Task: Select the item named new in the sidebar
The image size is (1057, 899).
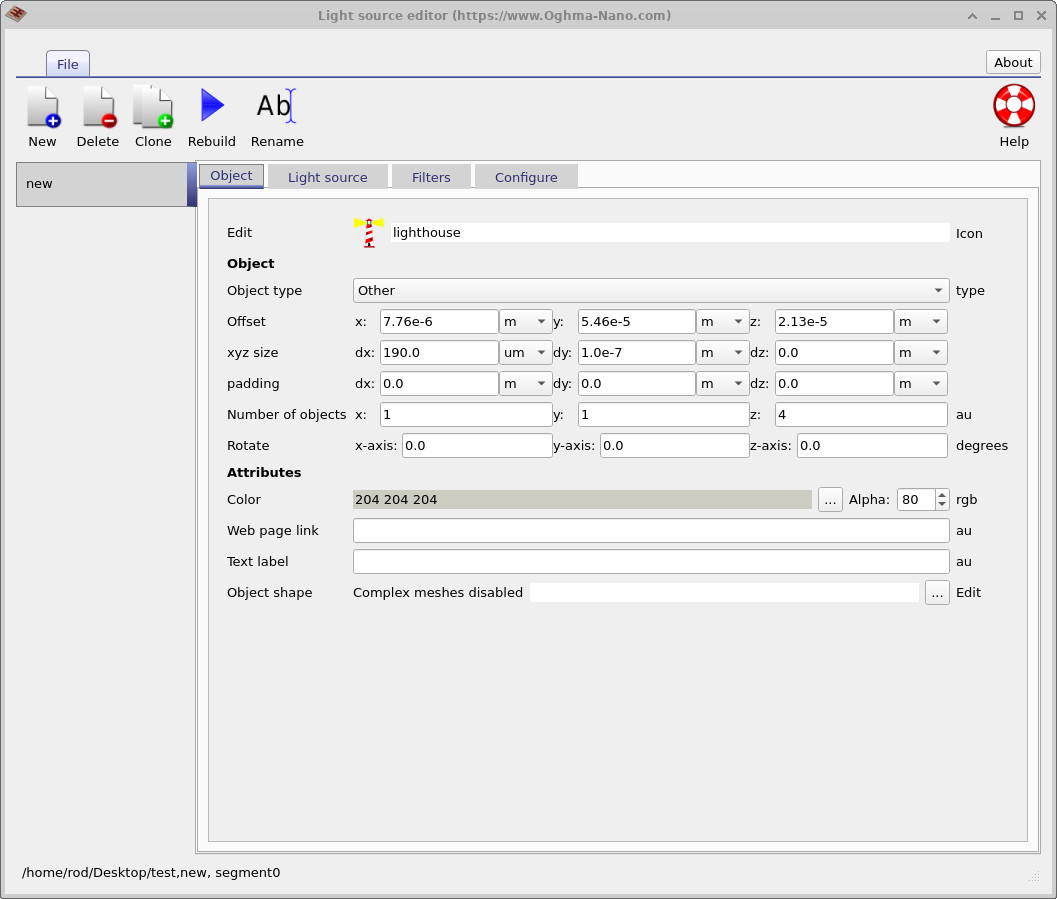Action: 100,184
